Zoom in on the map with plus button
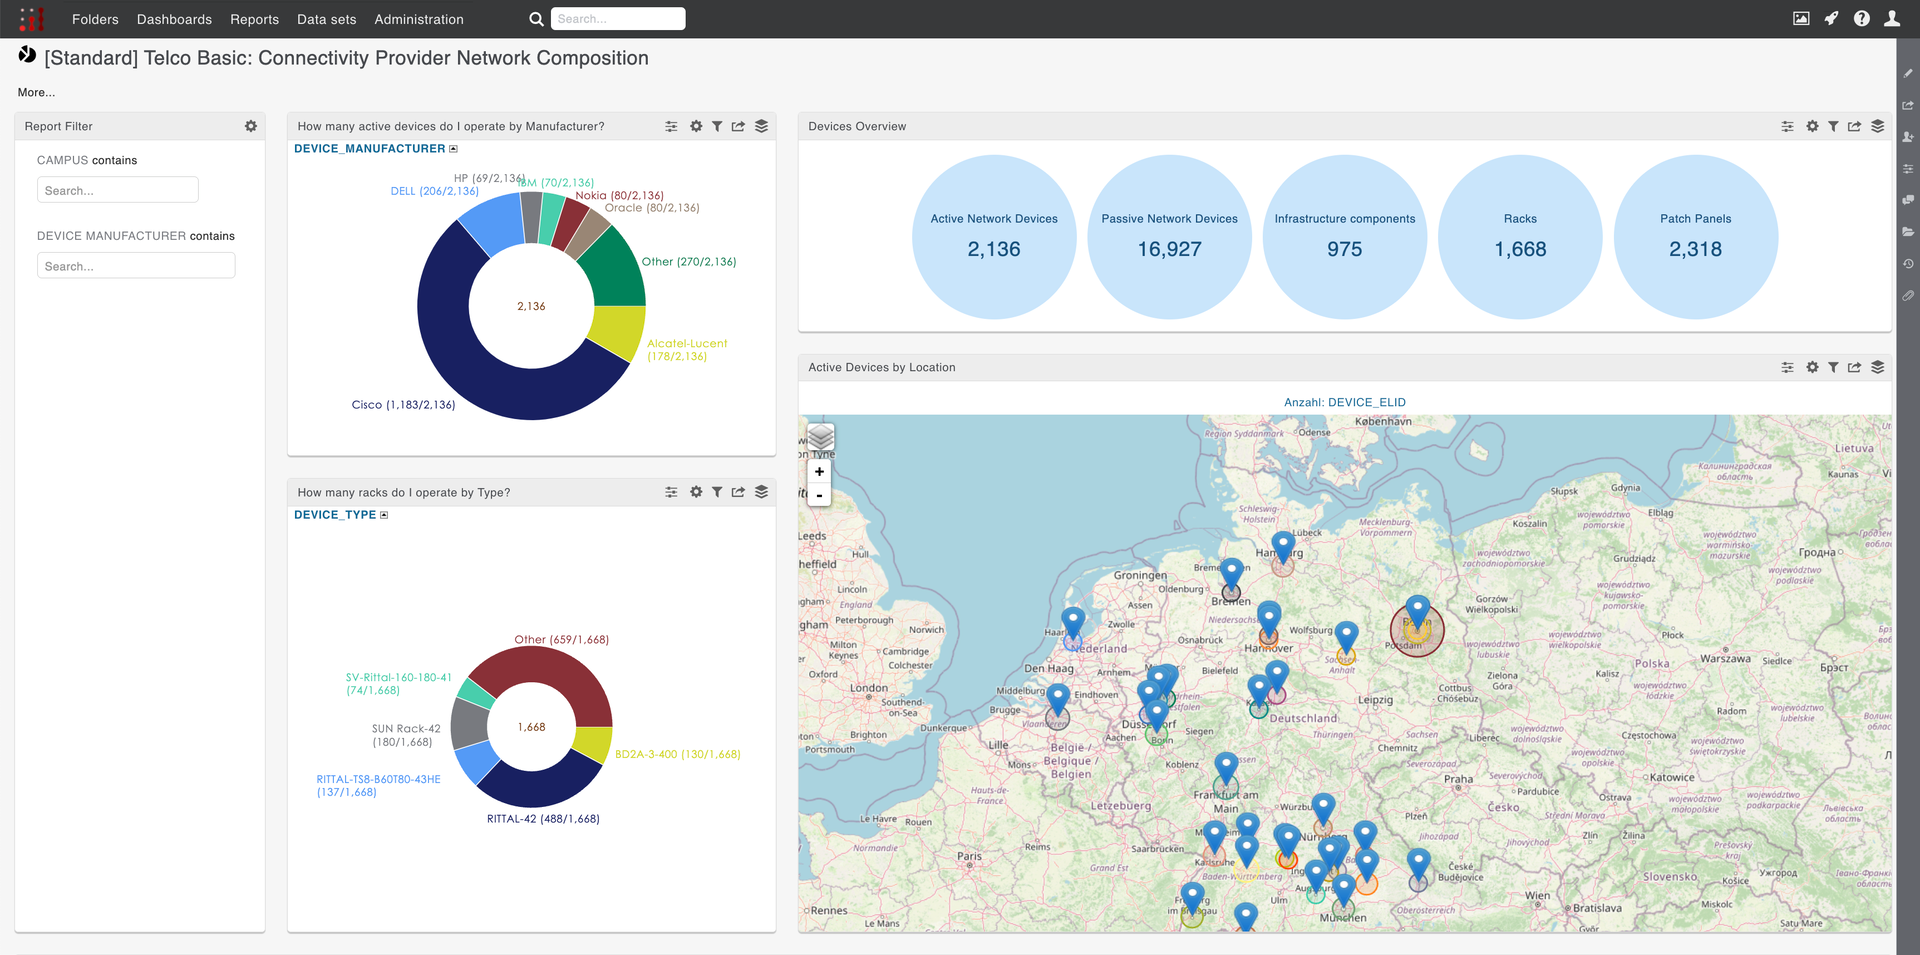The image size is (1920, 955). 819,472
